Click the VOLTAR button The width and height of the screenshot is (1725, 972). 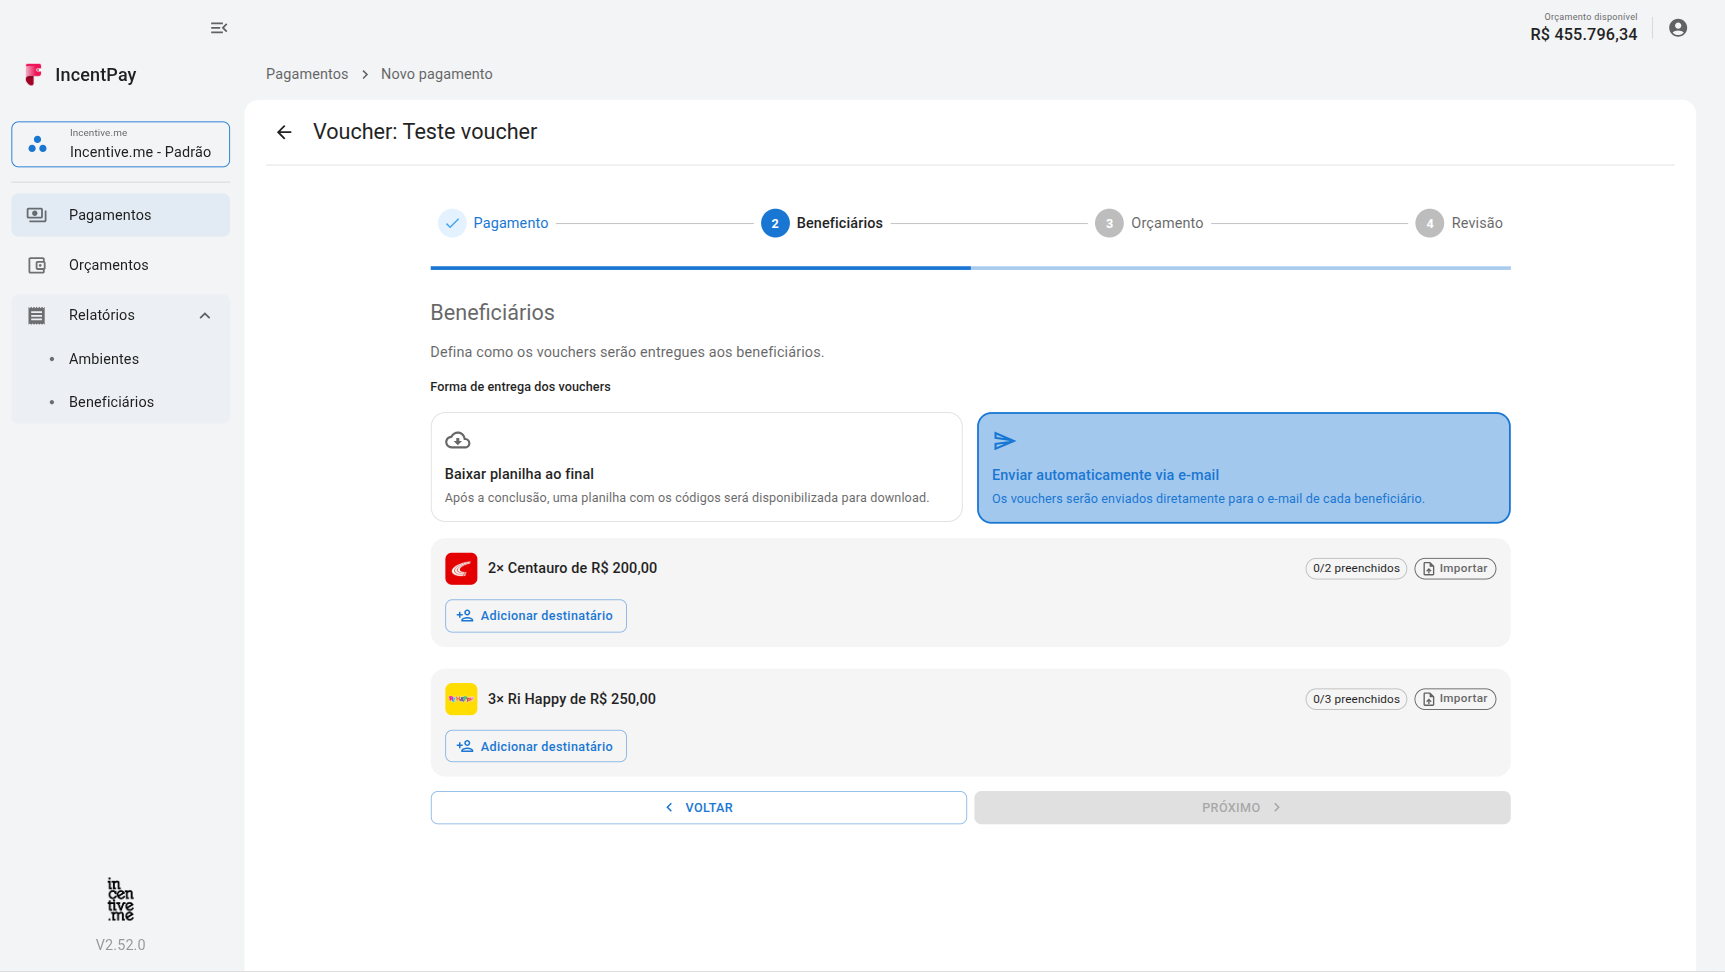click(698, 808)
